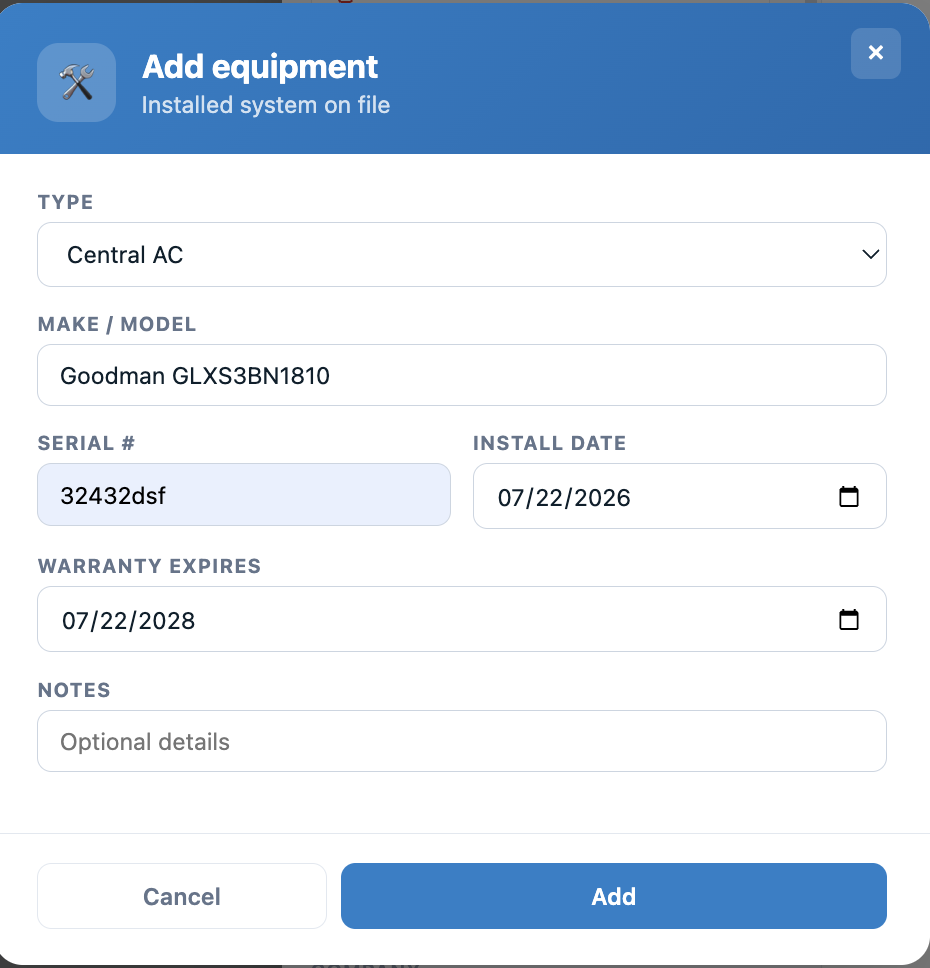Viewport: 930px width, 968px height.
Task: Click the Notes optional details field
Action: (x=462, y=741)
